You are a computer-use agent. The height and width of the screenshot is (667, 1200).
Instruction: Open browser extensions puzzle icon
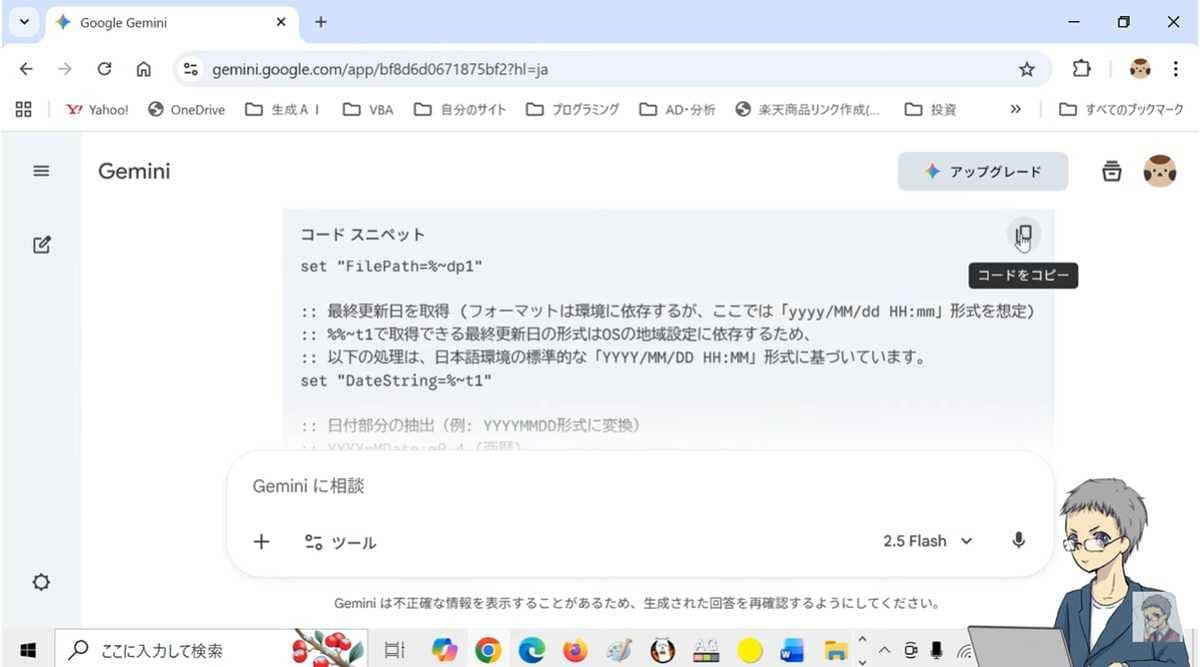click(1081, 69)
